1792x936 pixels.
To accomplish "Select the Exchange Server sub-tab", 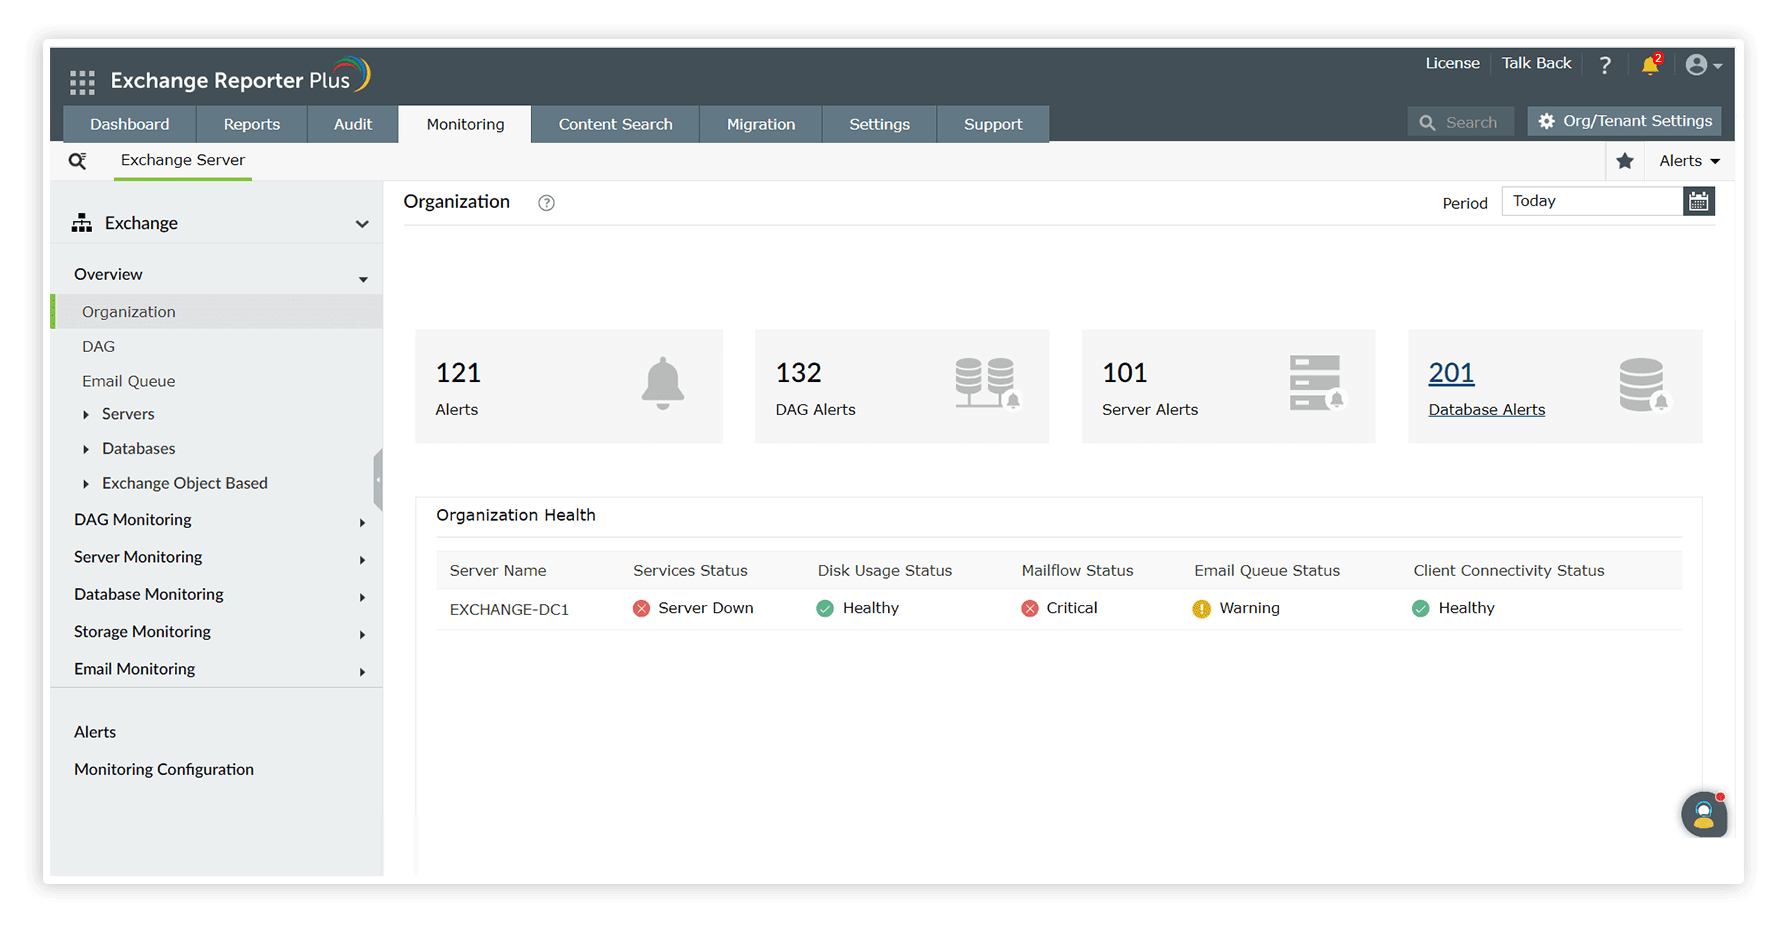I will pos(183,160).
